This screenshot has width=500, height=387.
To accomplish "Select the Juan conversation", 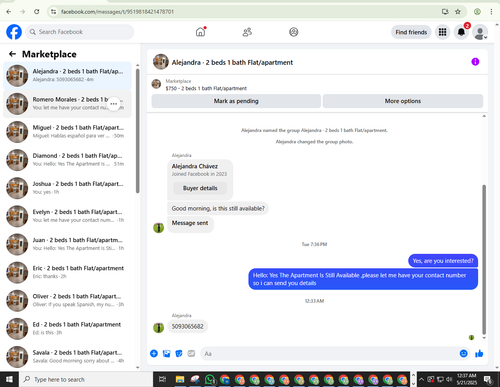I will 67,244.
